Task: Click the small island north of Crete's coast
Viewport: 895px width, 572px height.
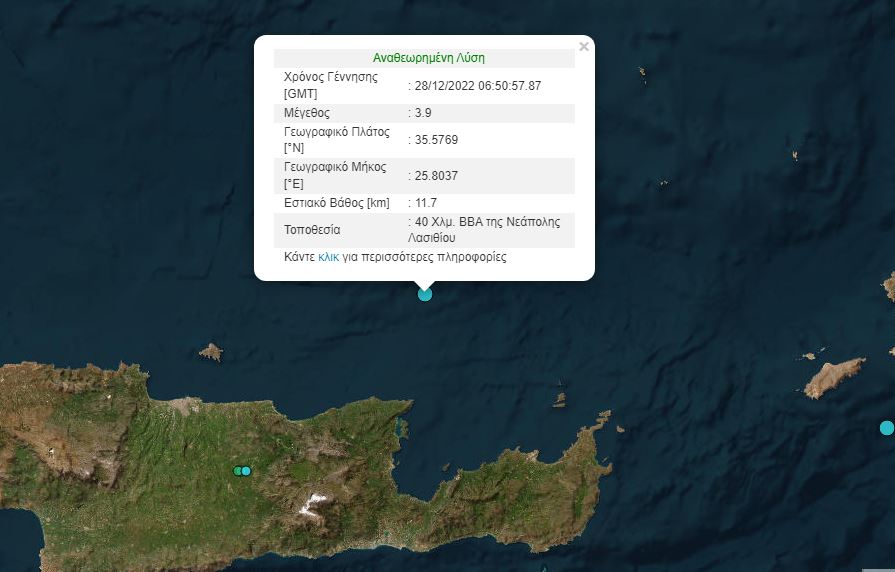Action: (211, 352)
